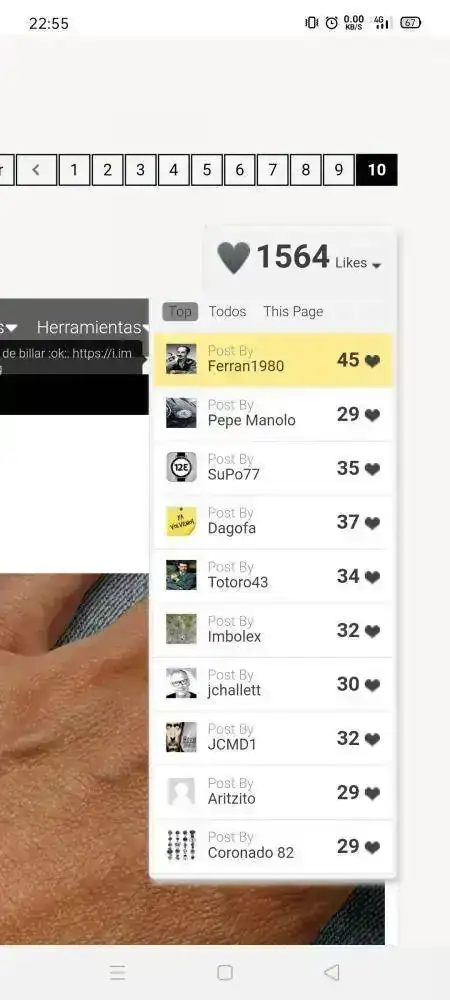The height and width of the screenshot is (1000, 450).
Task: Switch to the Todos tab
Action: [x=228, y=311]
